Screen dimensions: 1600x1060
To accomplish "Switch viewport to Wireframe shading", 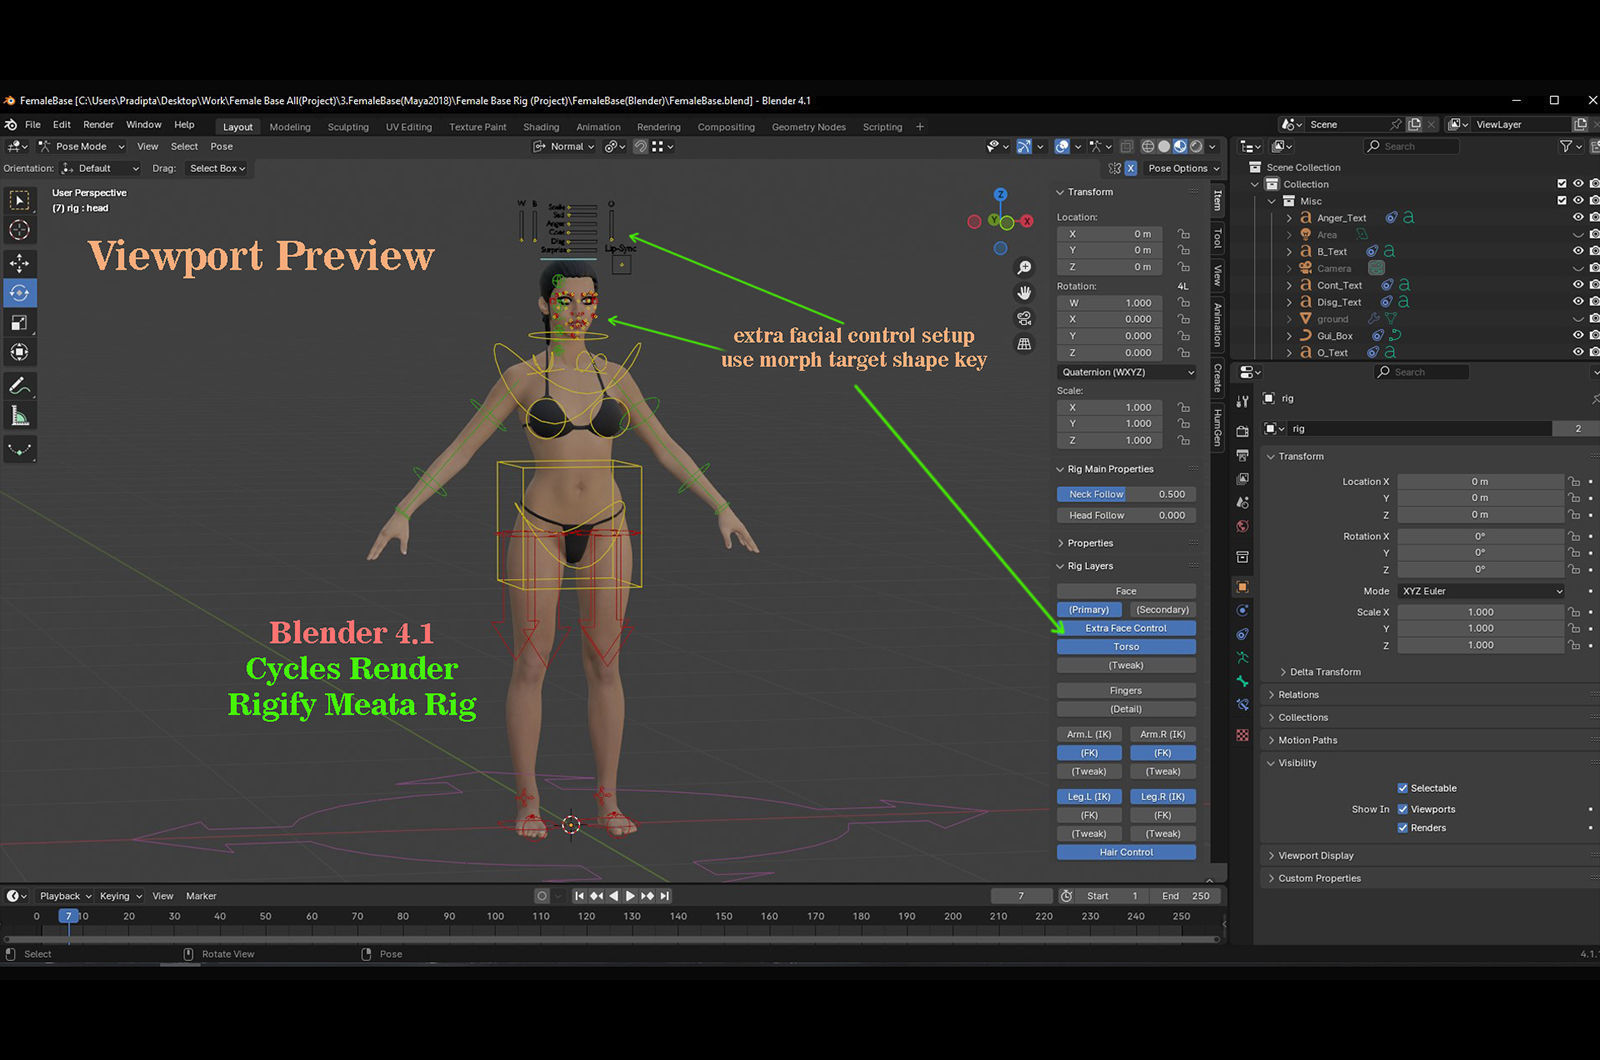I will [1148, 147].
